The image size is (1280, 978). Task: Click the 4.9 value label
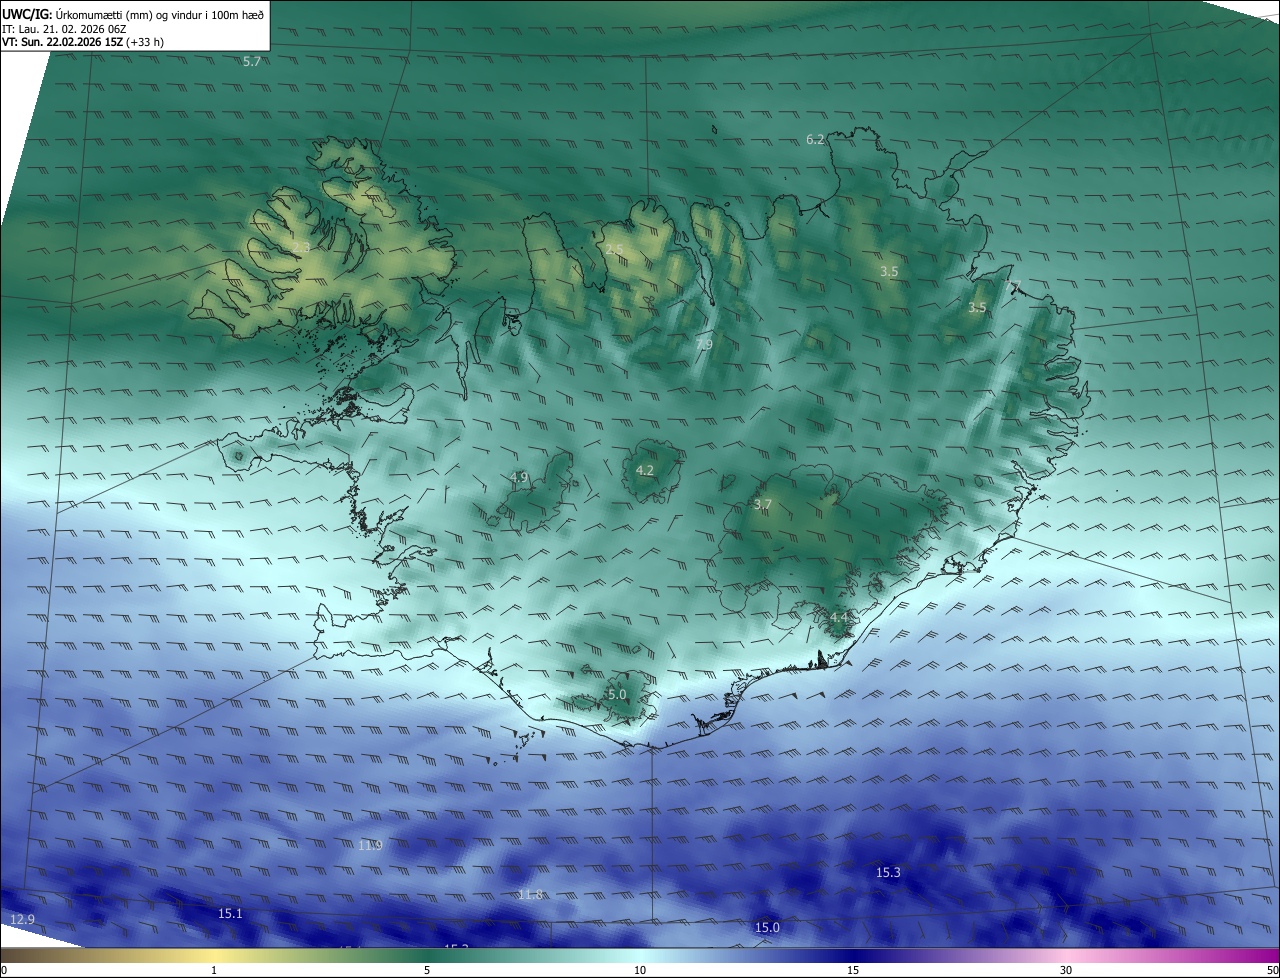(x=519, y=477)
